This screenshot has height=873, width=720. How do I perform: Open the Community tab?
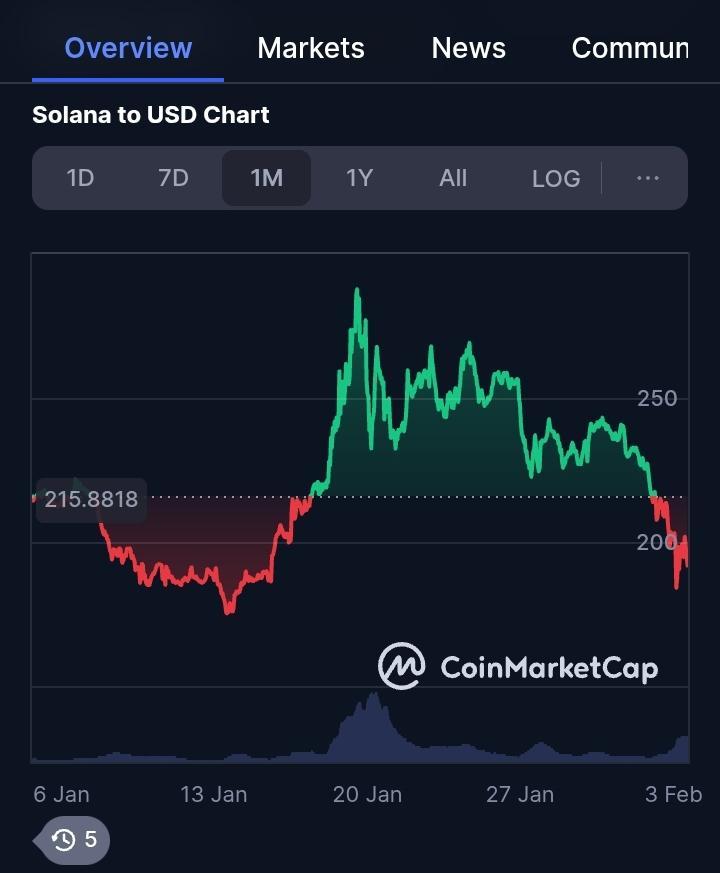pos(630,48)
